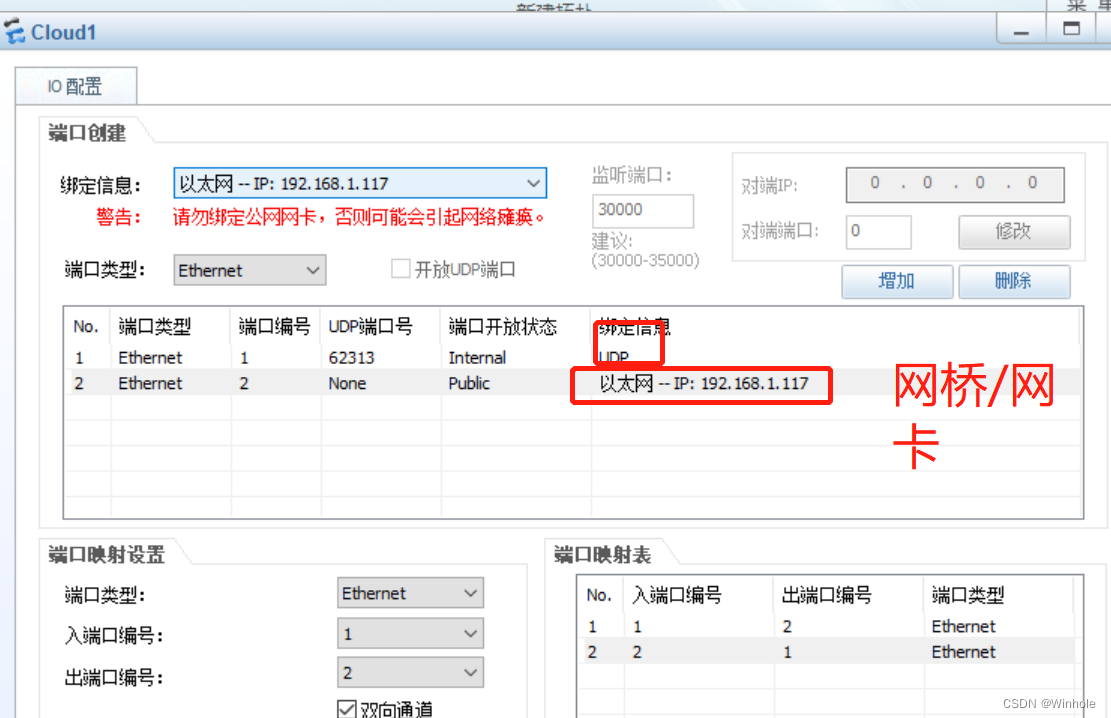The height and width of the screenshot is (718, 1111).
Task: Click the 增加 button to add a port
Action: point(896,281)
